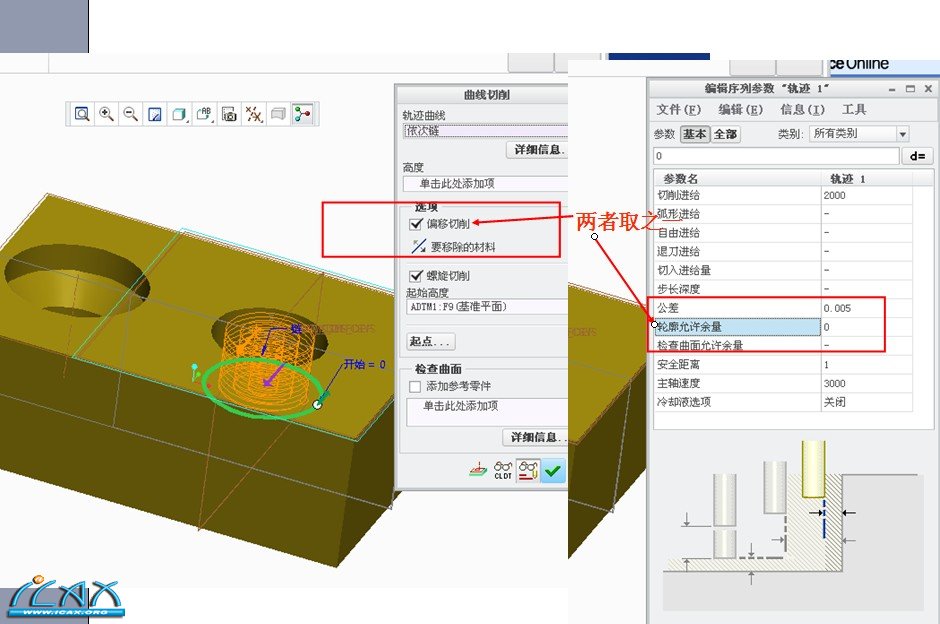Click the Repaint screen icon
Image resolution: width=940 pixels, height=624 pixels.
click(155, 114)
